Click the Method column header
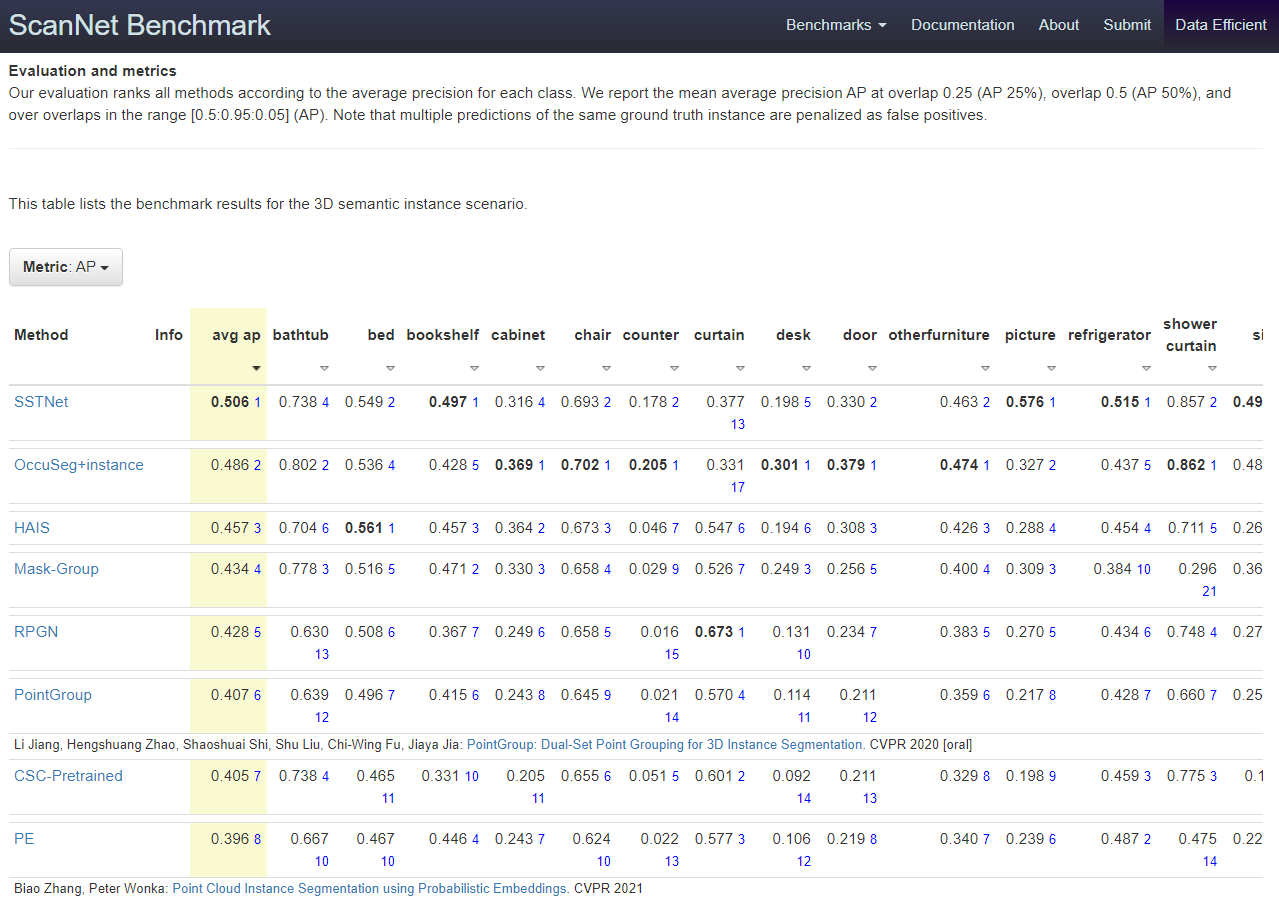Image resolution: width=1279 pixels, height=899 pixels. click(41, 335)
